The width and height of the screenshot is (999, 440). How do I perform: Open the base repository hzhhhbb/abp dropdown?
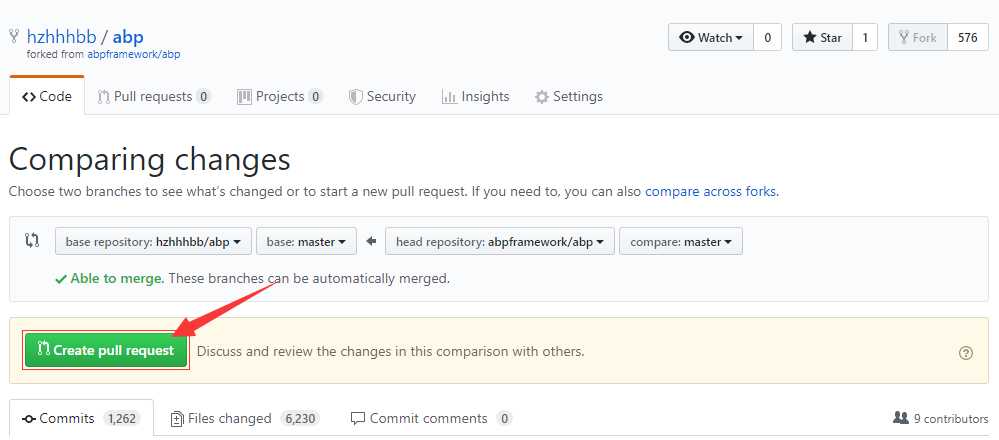pos(154,241)
